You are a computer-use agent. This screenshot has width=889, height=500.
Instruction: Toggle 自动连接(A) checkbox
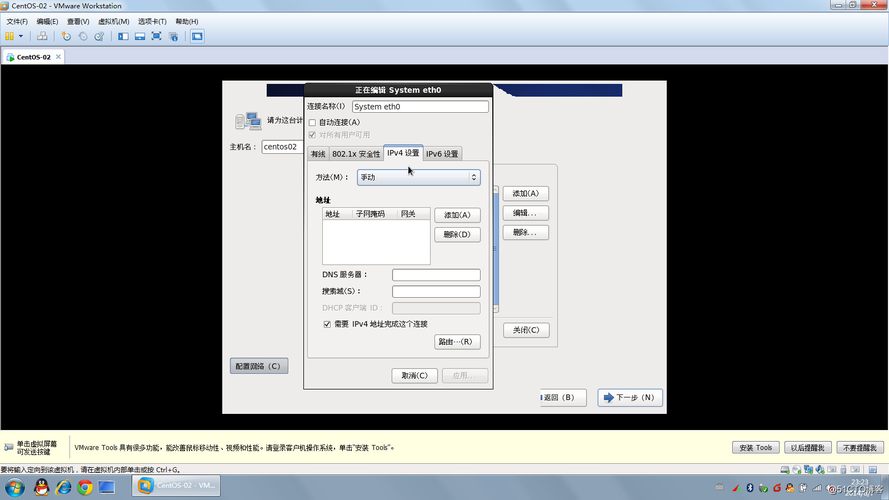312,122
